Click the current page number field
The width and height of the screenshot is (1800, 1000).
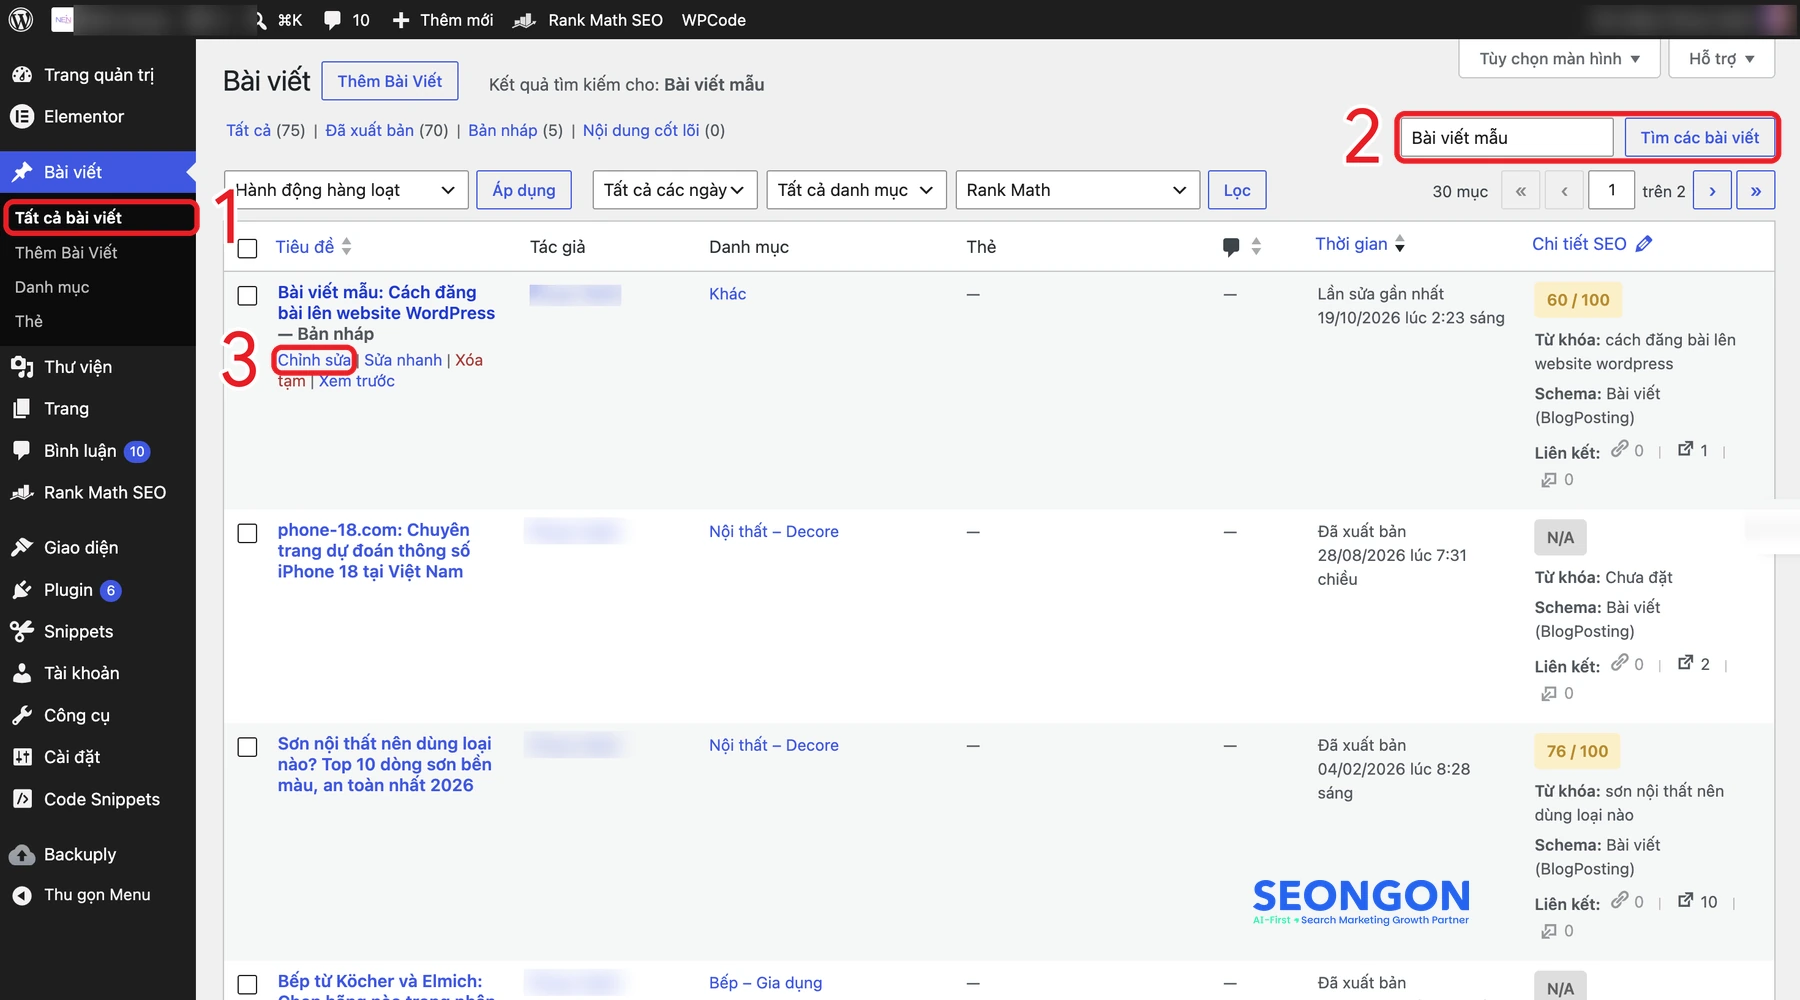1611,191
